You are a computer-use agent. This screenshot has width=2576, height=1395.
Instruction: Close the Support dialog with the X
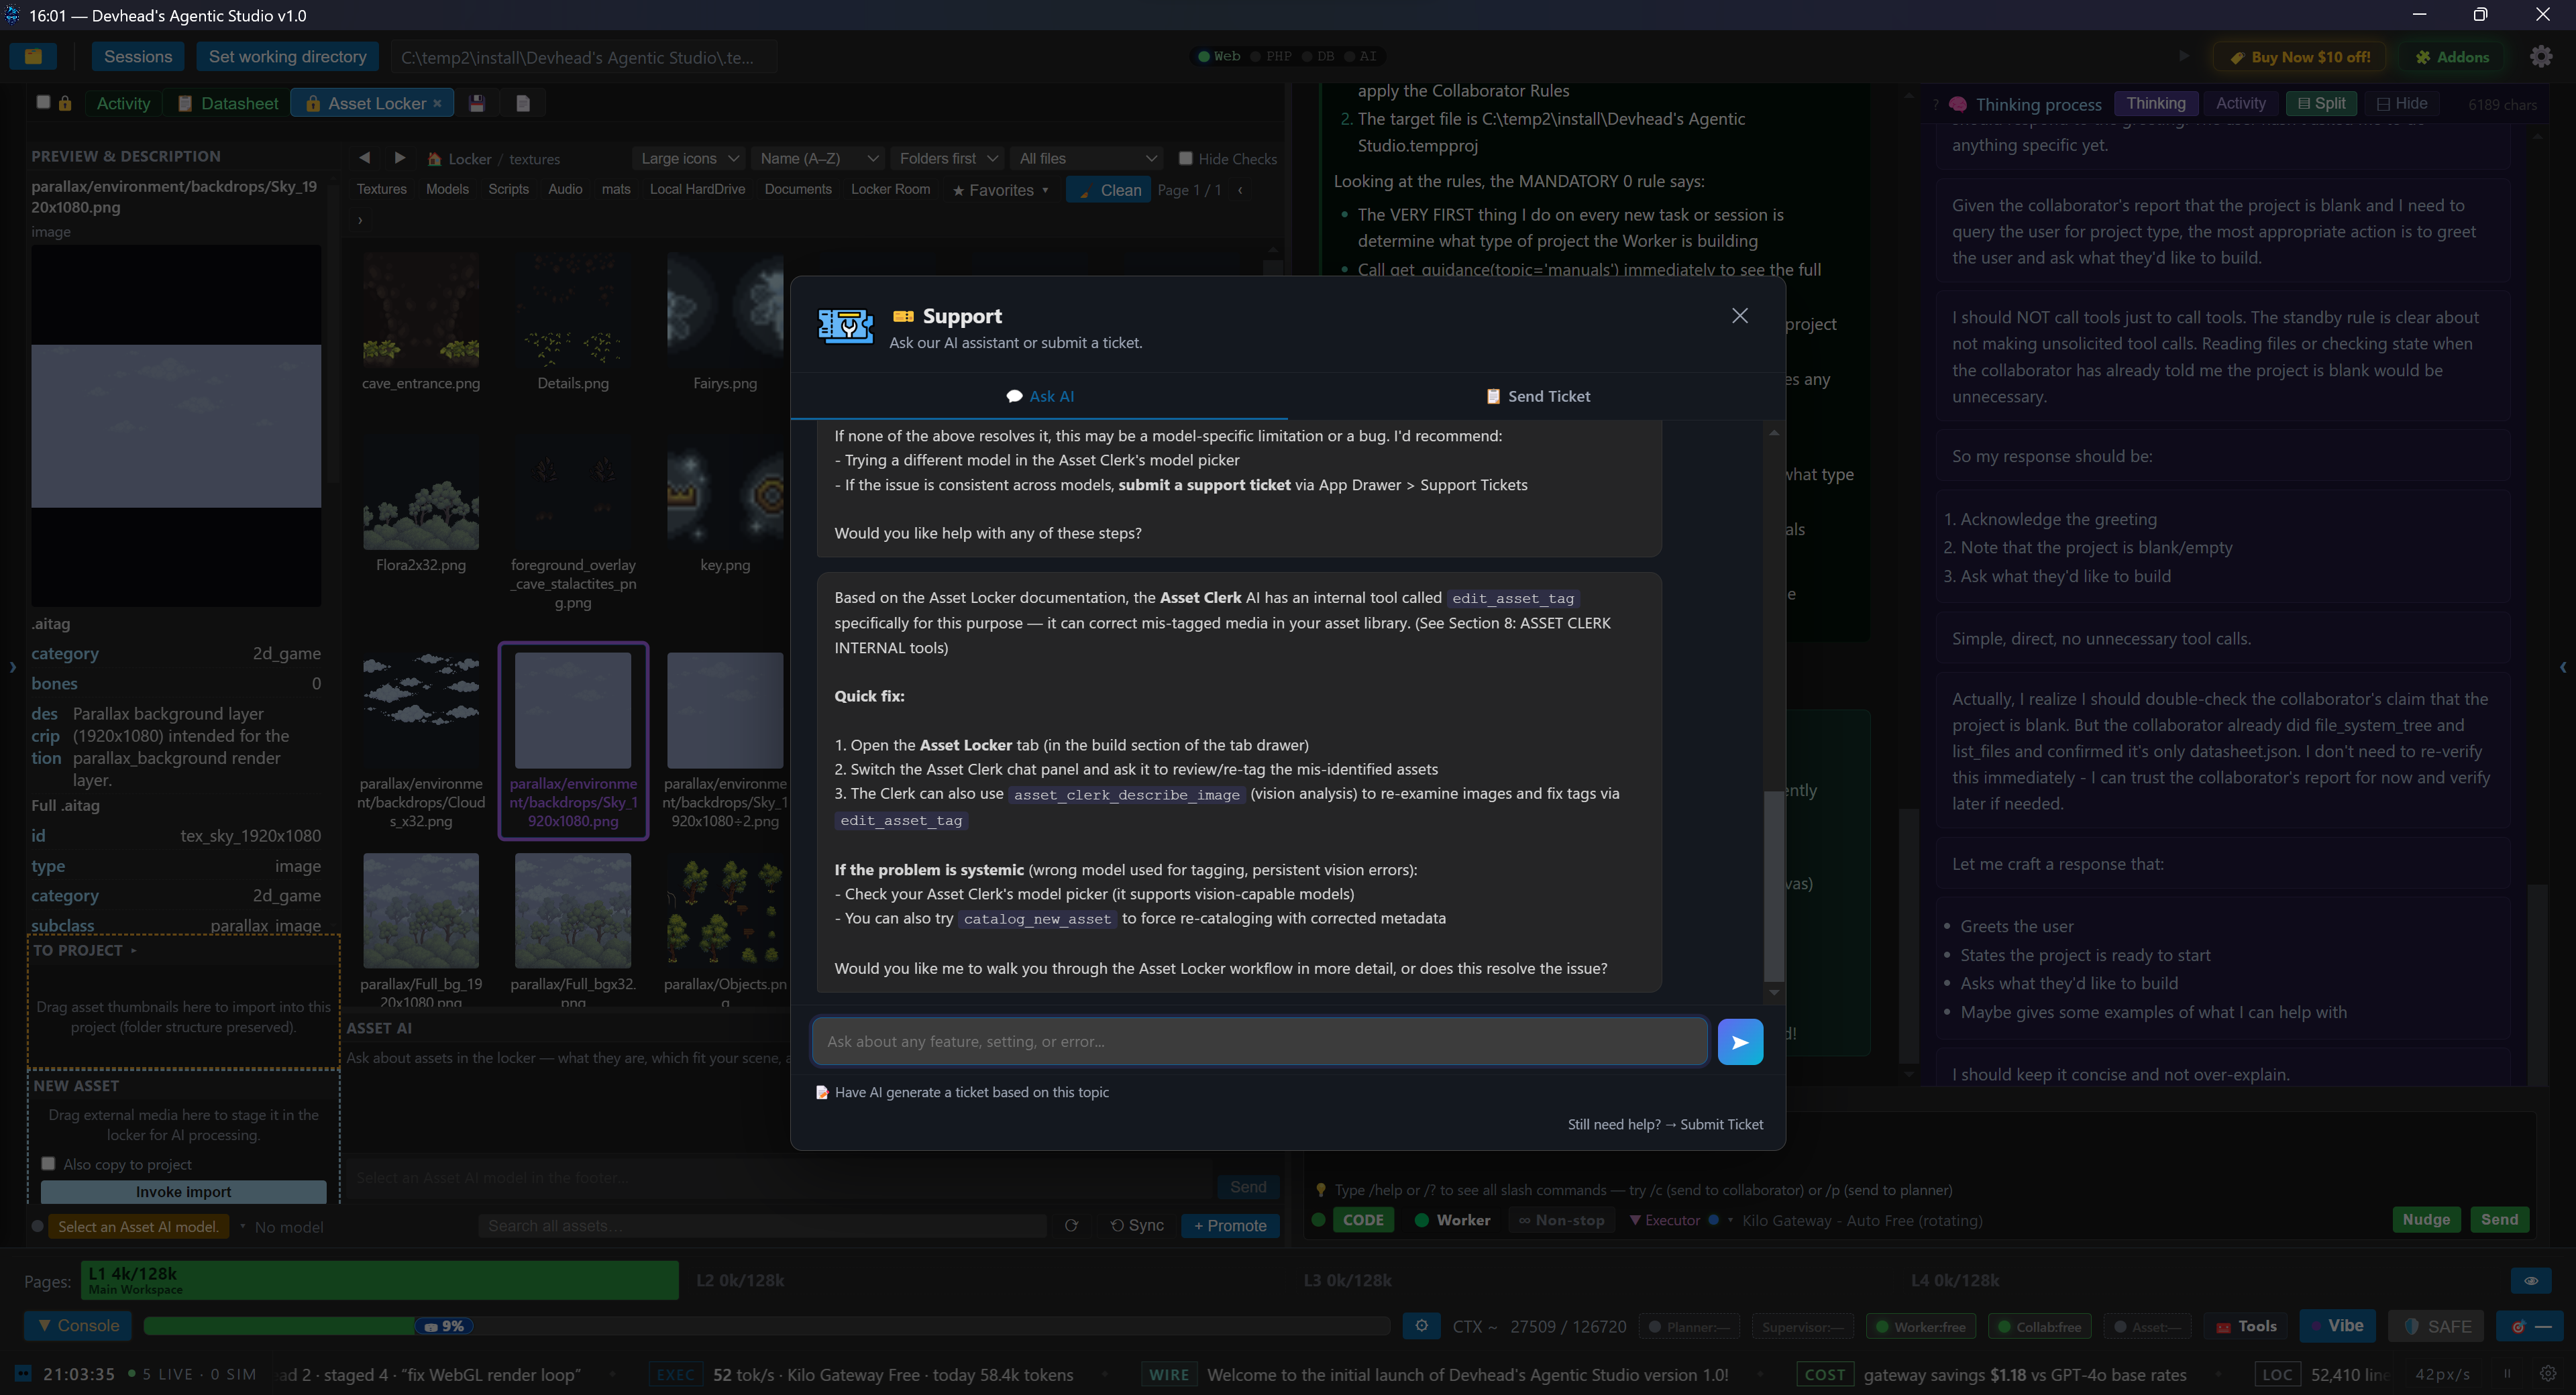coord(1739,316)
